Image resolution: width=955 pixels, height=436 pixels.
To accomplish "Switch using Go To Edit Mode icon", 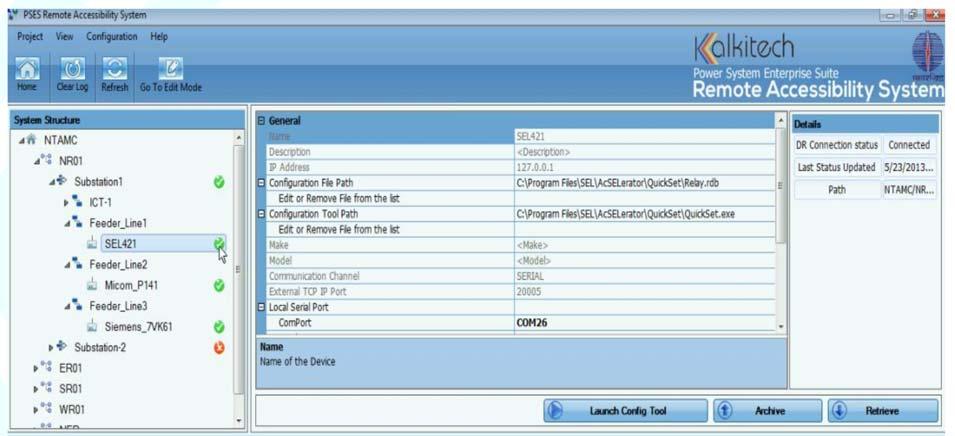I will [x=171, y=68].
